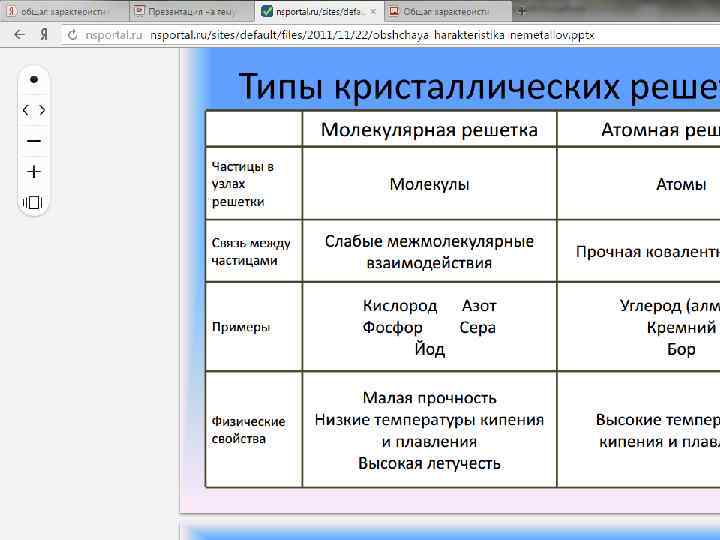720x540 pixels.
Task: Zoom out with the minus button
Action: click(34, 141)
